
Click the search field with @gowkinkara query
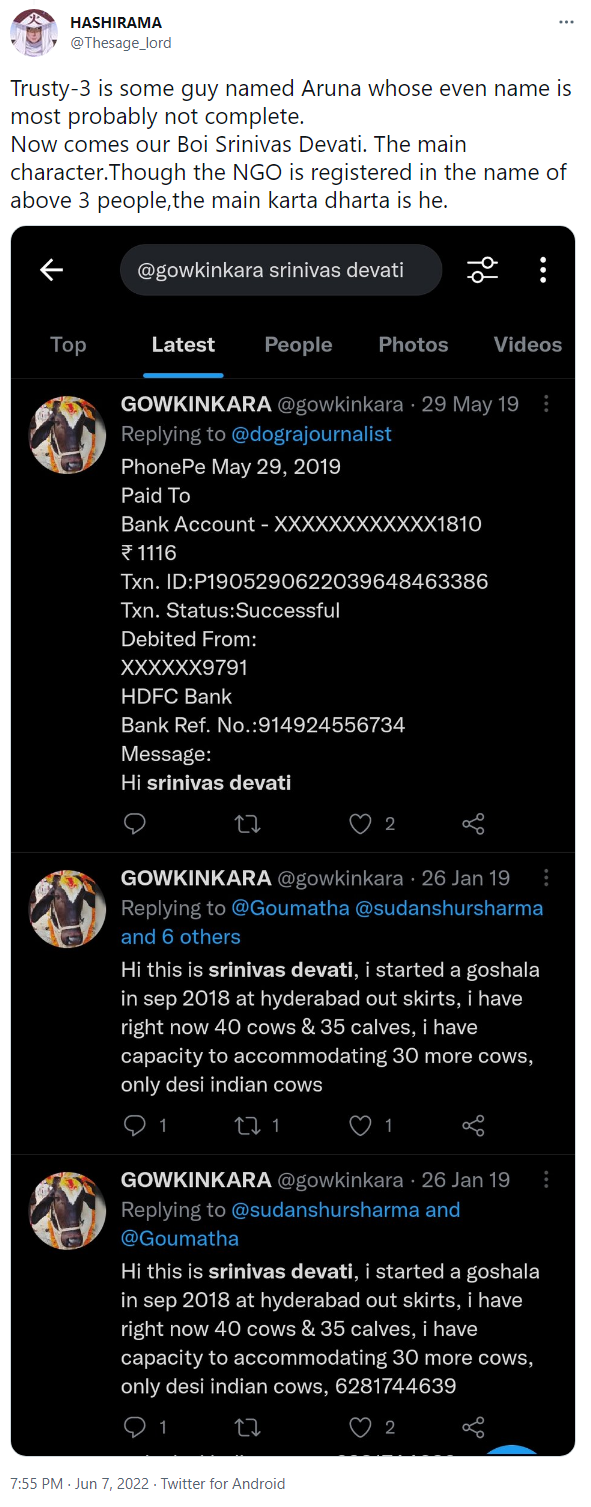(281, 270)
